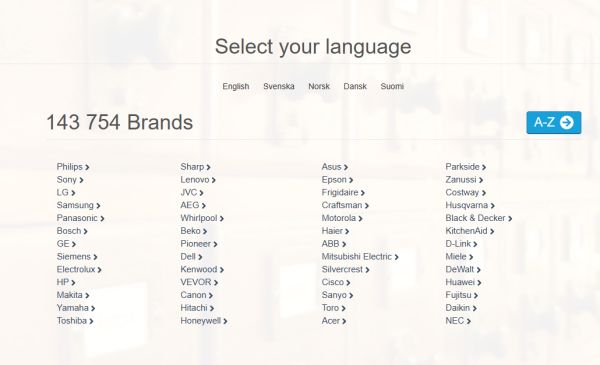Screen dimensions: 600x365
Task: Open the Parkside brand link
Action: point(465,167)
